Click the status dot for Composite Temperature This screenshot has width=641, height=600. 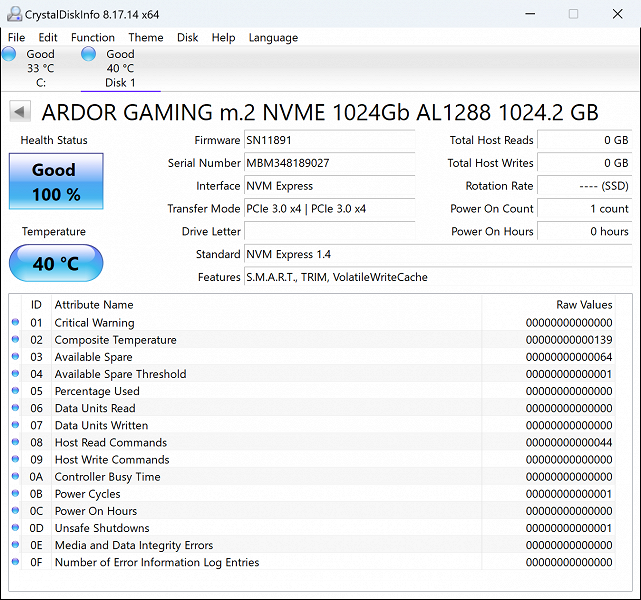[16, 339]
